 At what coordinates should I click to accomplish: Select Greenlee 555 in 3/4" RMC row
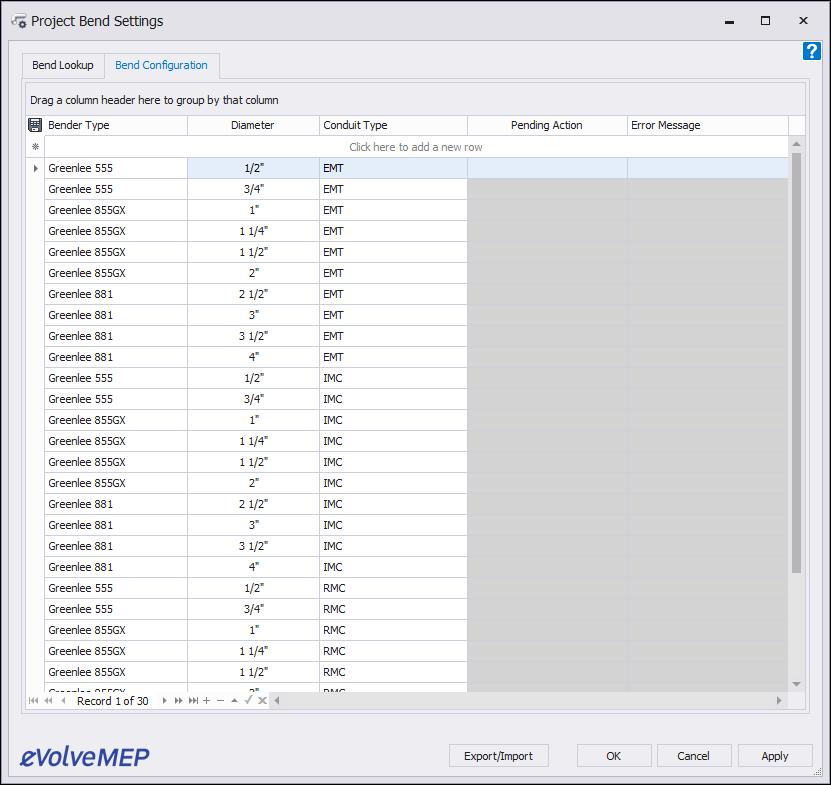[116, 609]
